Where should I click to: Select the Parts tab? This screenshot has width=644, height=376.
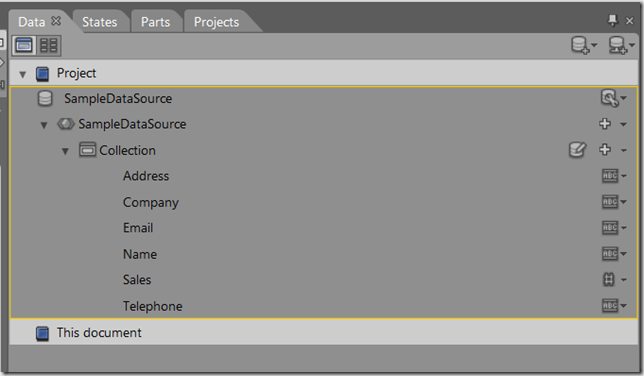click(155, 22)
